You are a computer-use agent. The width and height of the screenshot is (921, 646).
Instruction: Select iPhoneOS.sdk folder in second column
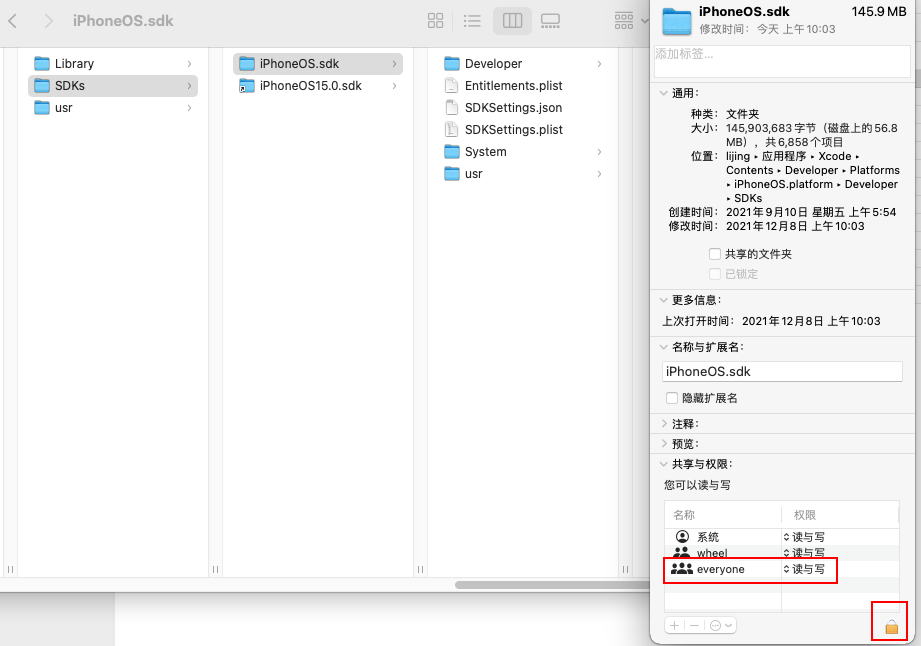[318, 63]
